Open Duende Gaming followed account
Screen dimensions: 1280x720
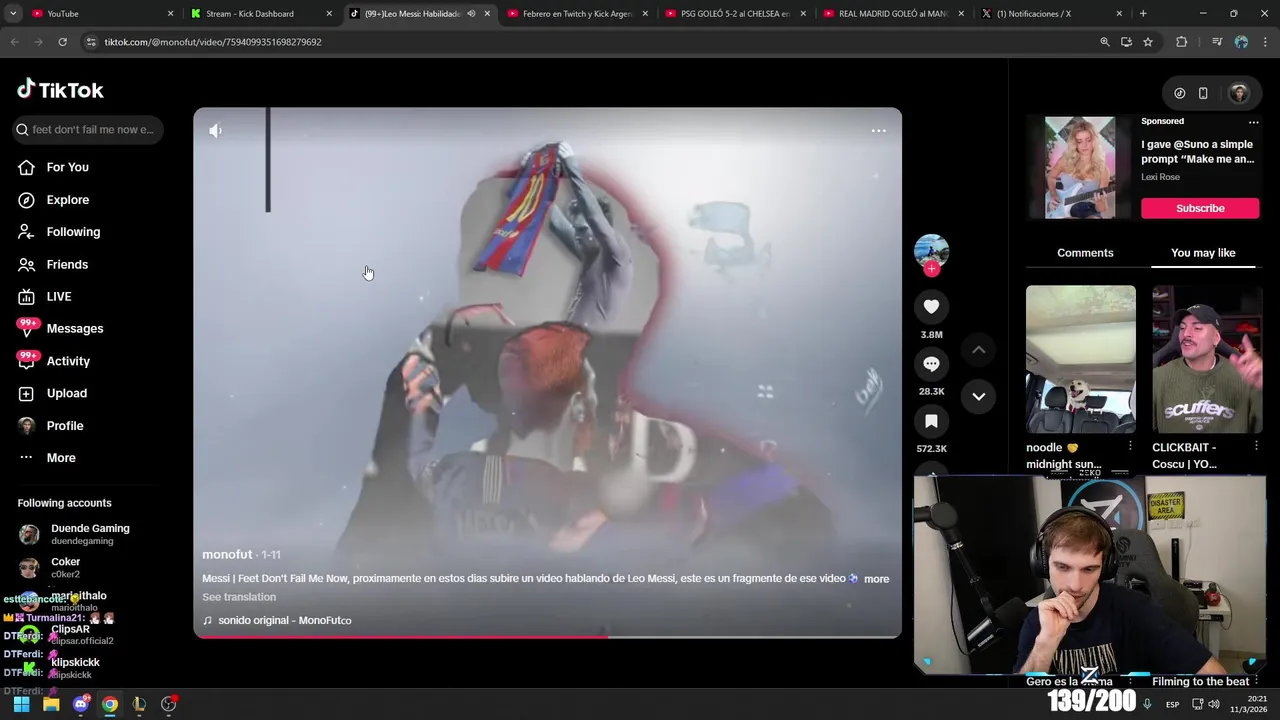coord(88,534)
